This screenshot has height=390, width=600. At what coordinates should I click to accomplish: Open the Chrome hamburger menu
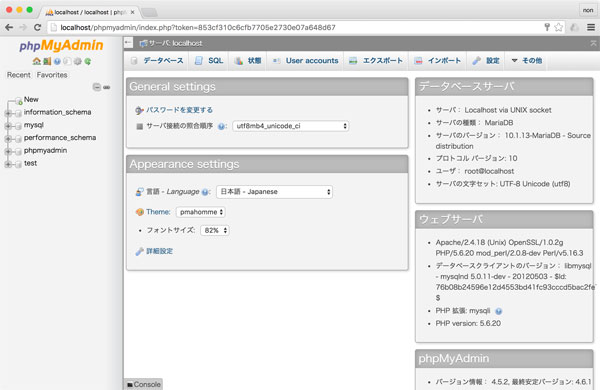point(591,27)
